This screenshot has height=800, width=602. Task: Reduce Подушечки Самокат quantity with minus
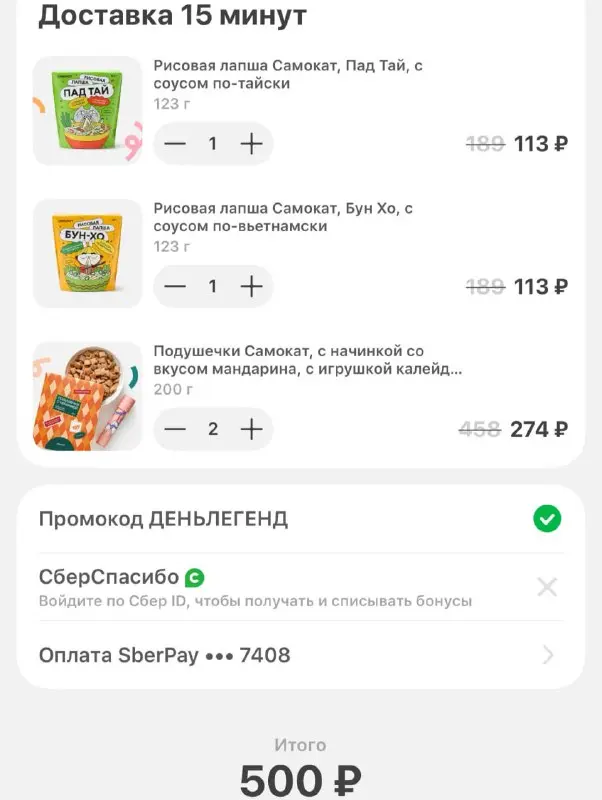(x=175, y=429)
